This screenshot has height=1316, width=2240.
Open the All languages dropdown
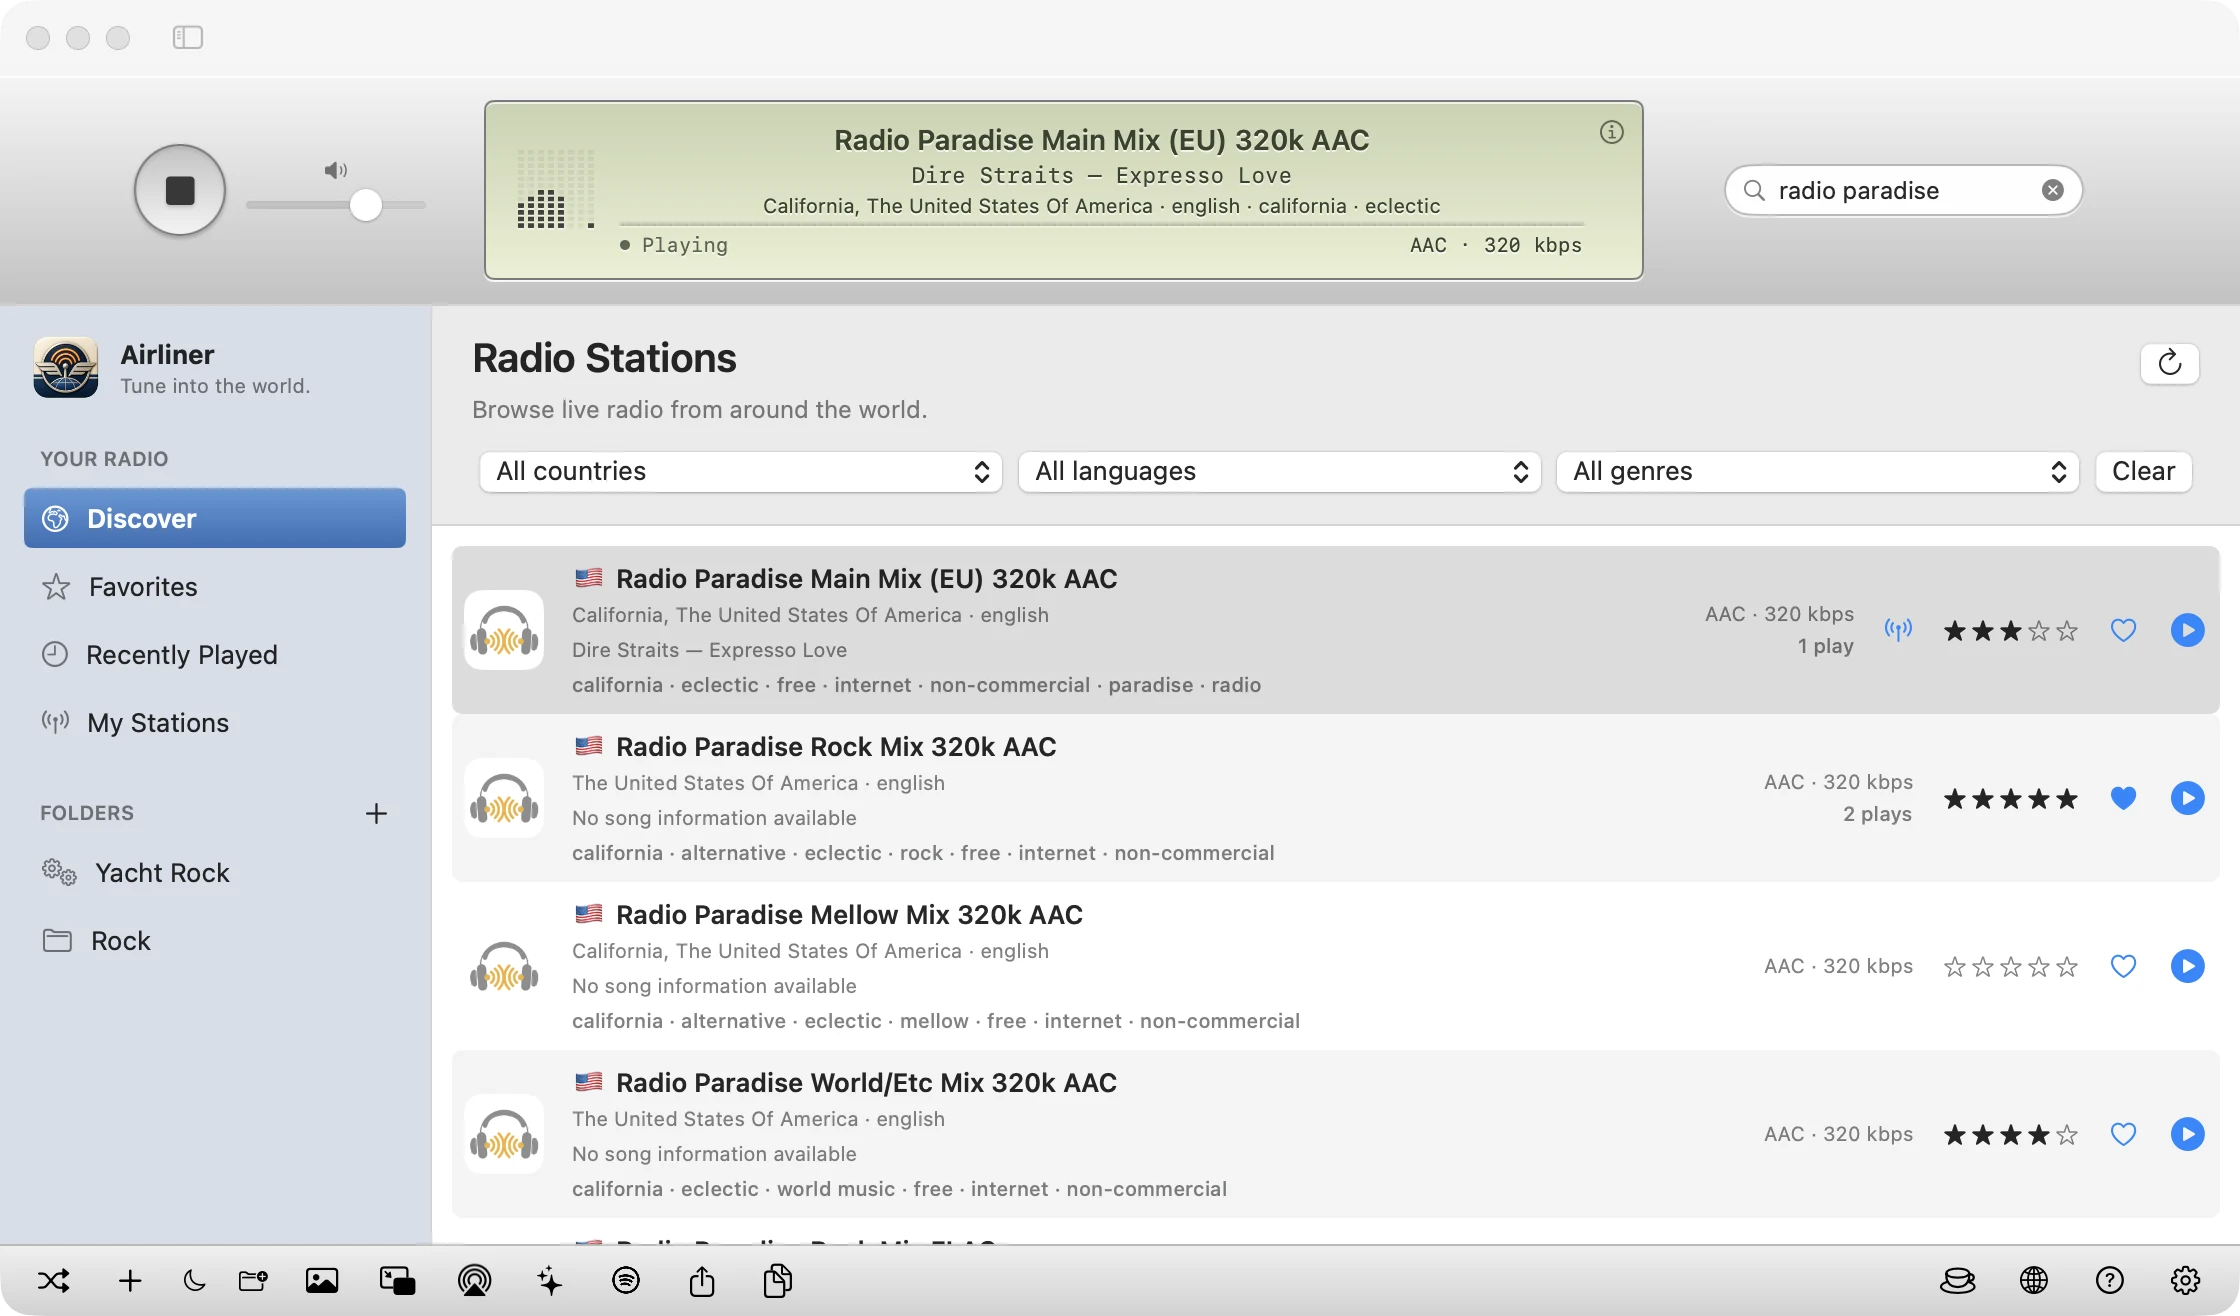point(1279,471)
